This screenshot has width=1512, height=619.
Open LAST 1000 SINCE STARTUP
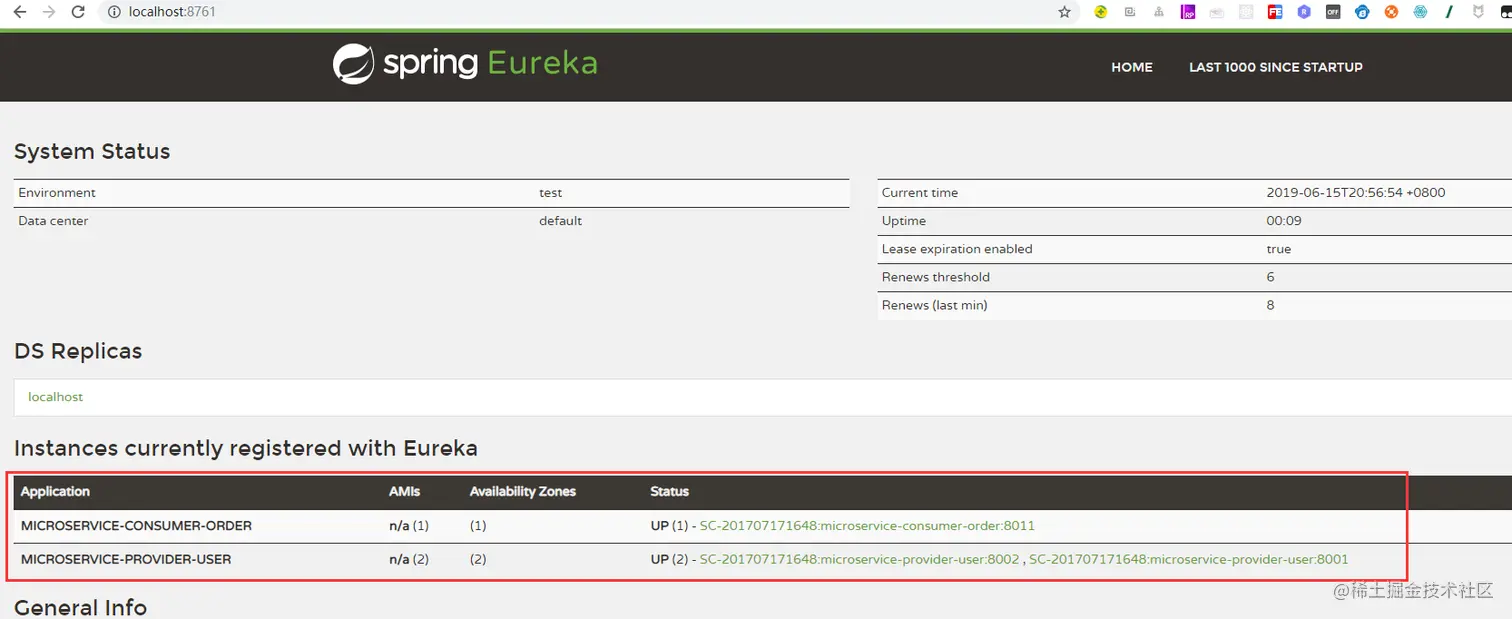(x=1275, y=67)
